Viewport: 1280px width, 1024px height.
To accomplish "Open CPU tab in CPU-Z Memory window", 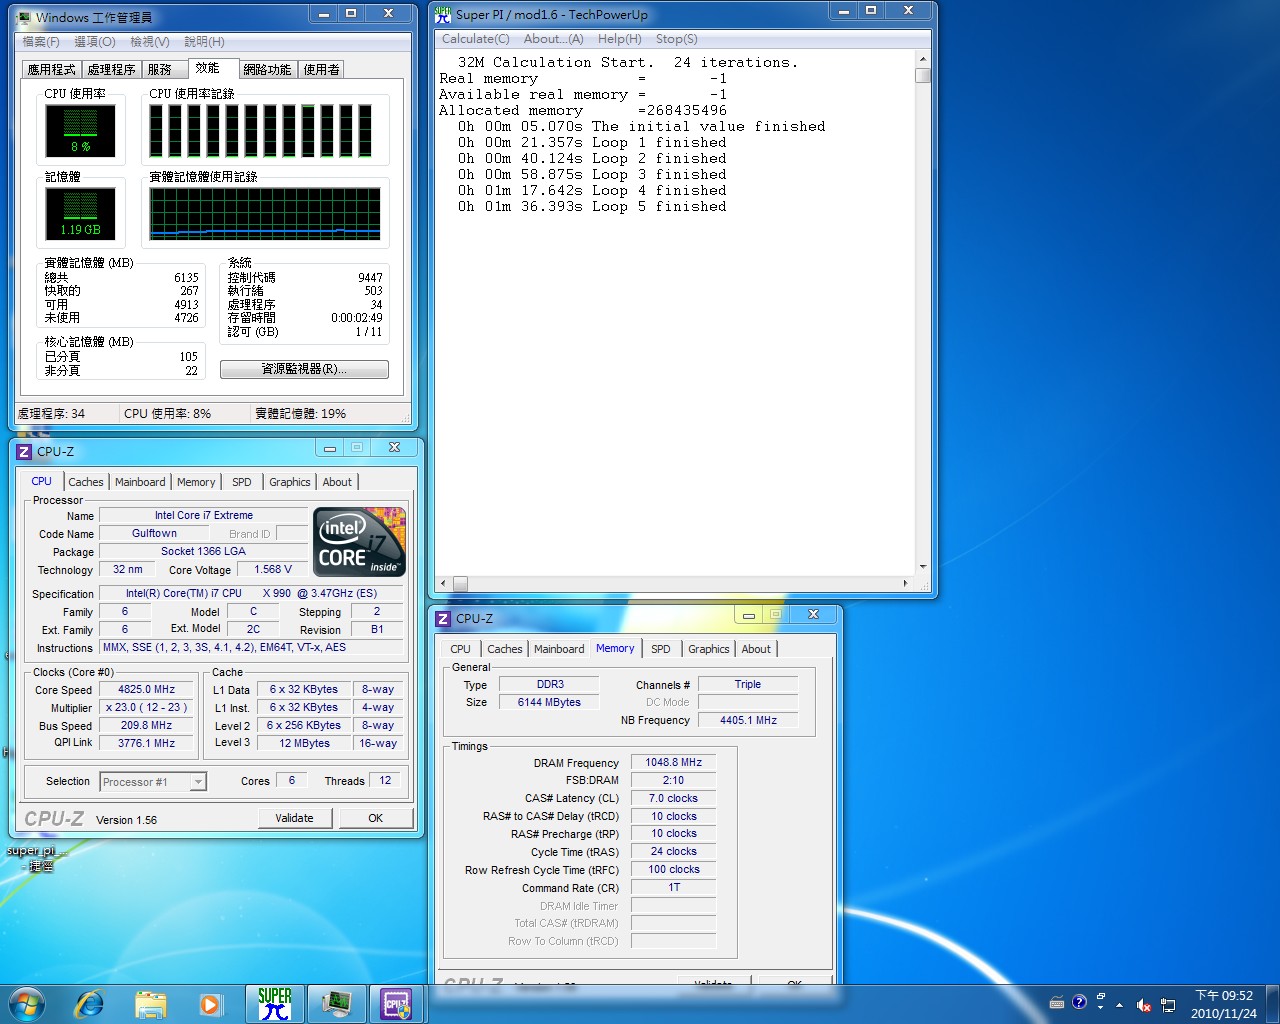I will point(461,649).
